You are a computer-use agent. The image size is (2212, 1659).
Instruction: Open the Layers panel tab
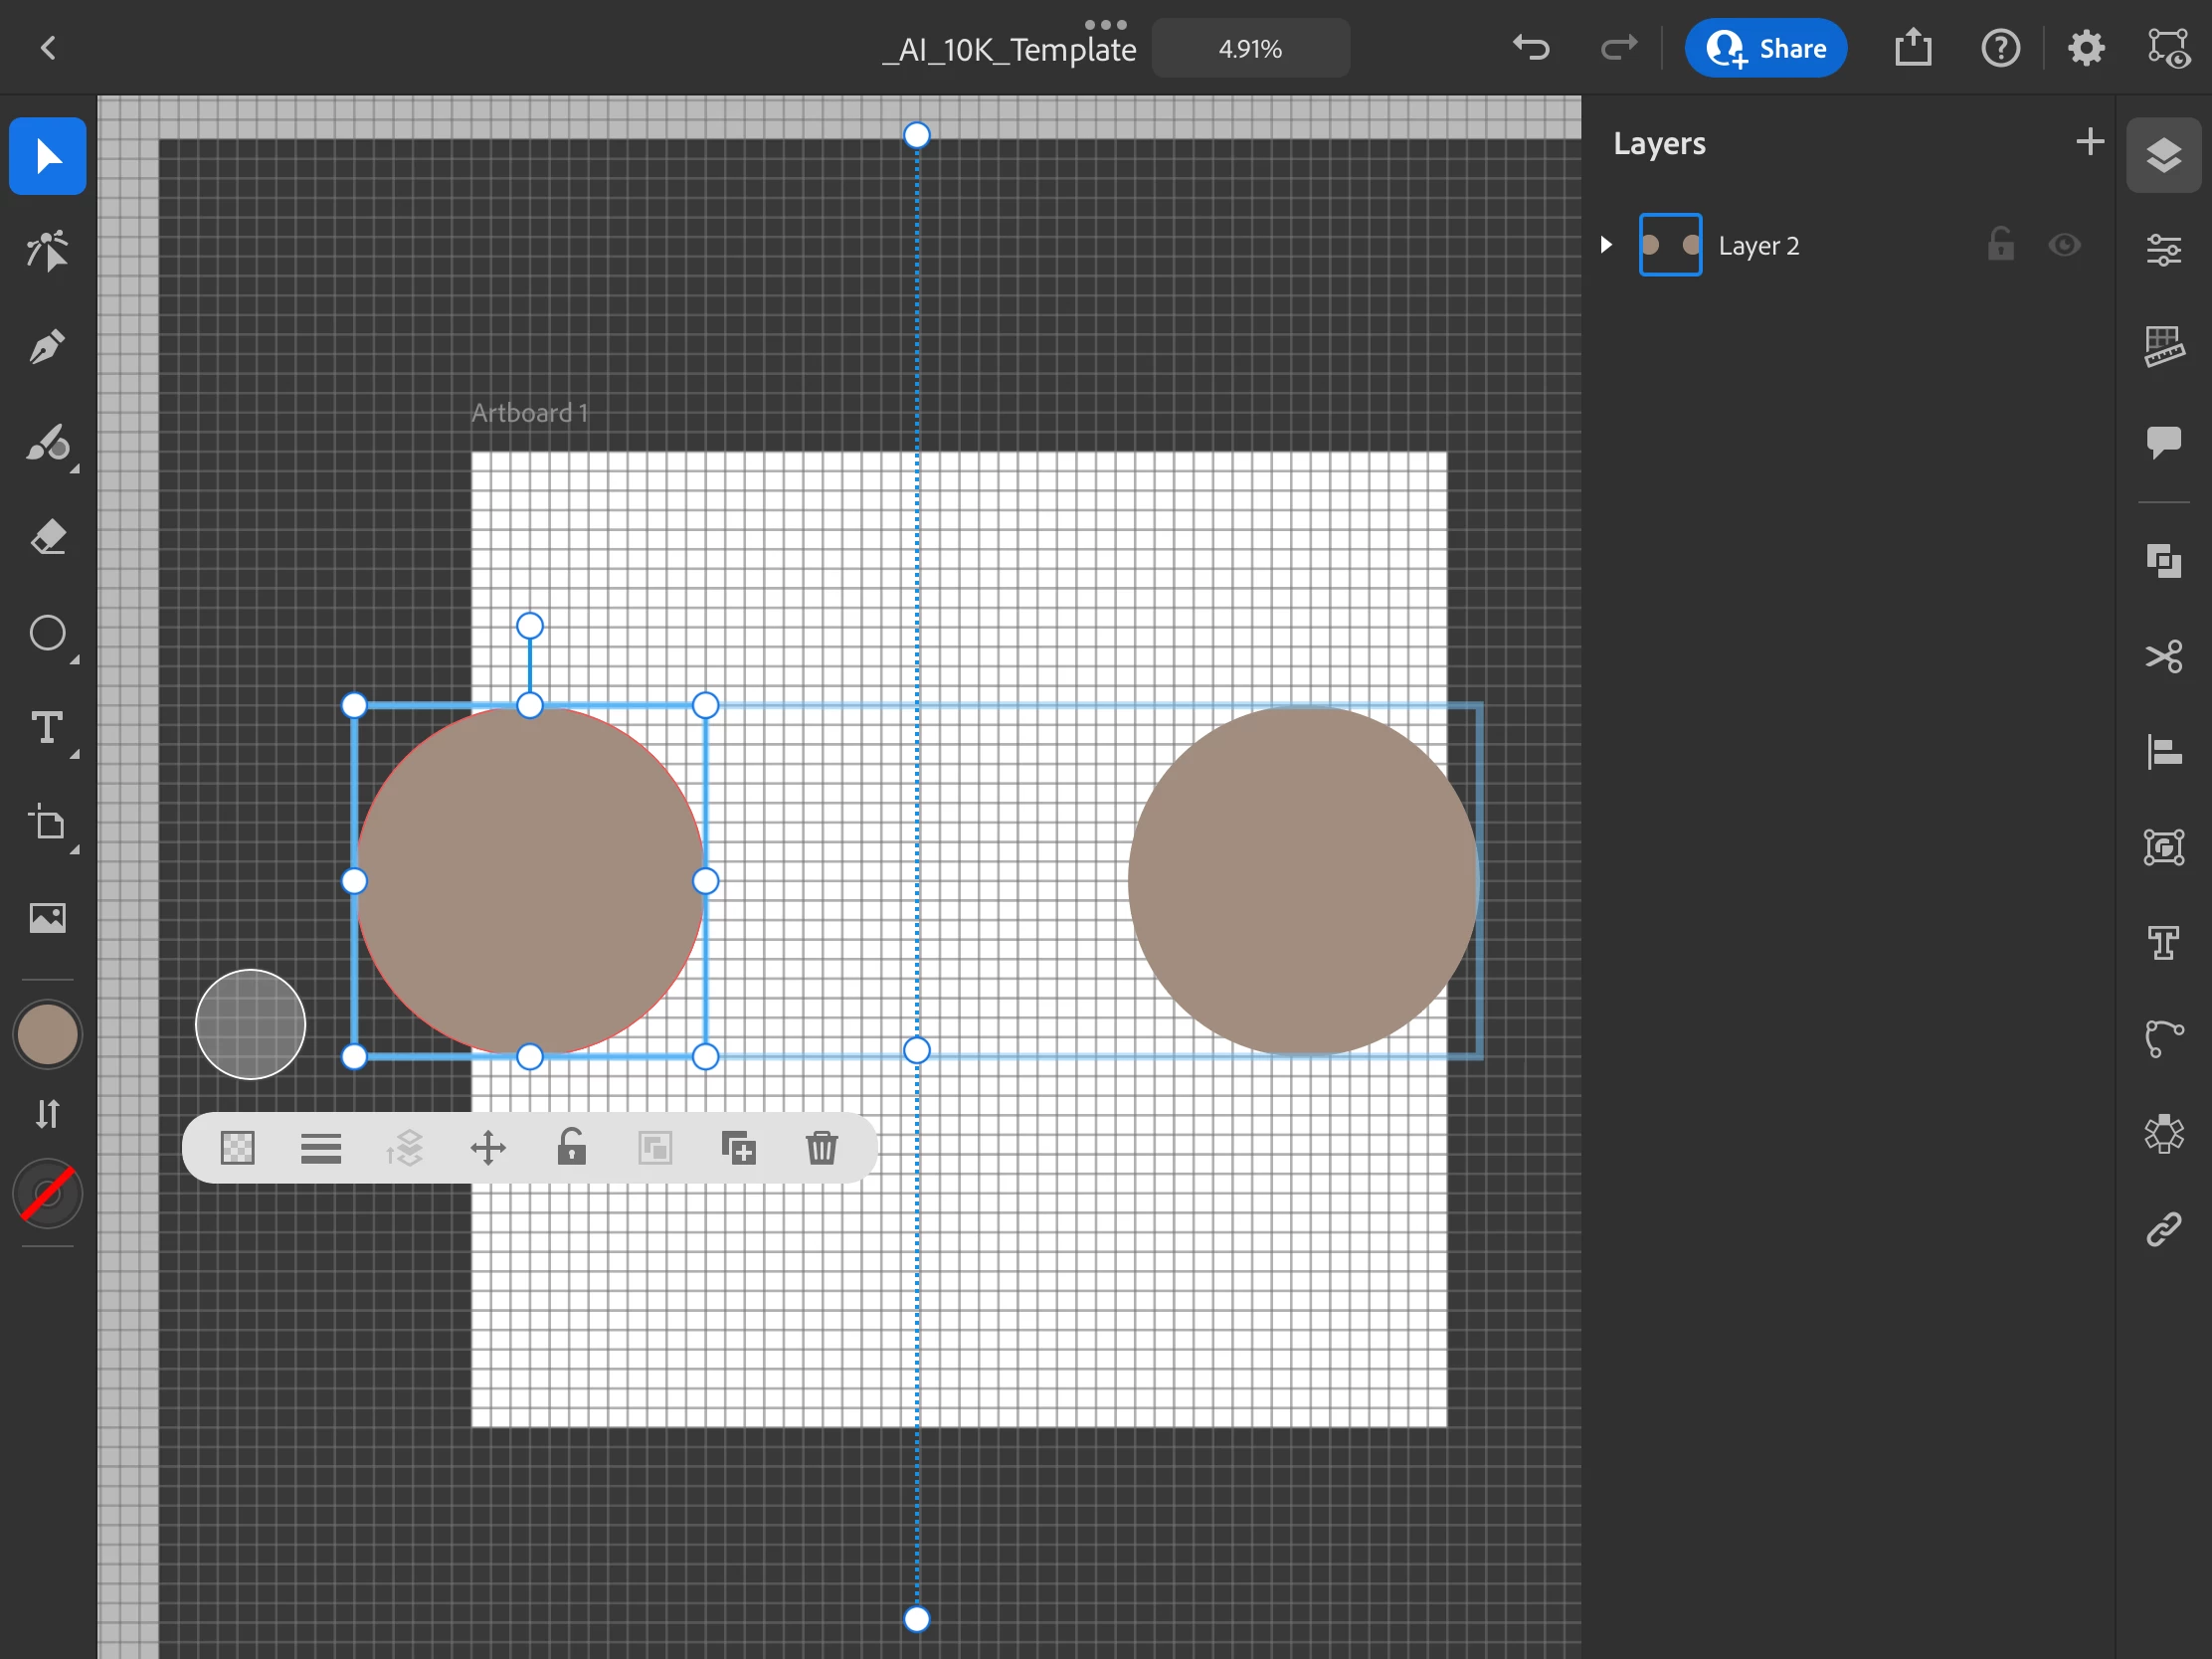pyautogui.click(x=2163, y=156)
